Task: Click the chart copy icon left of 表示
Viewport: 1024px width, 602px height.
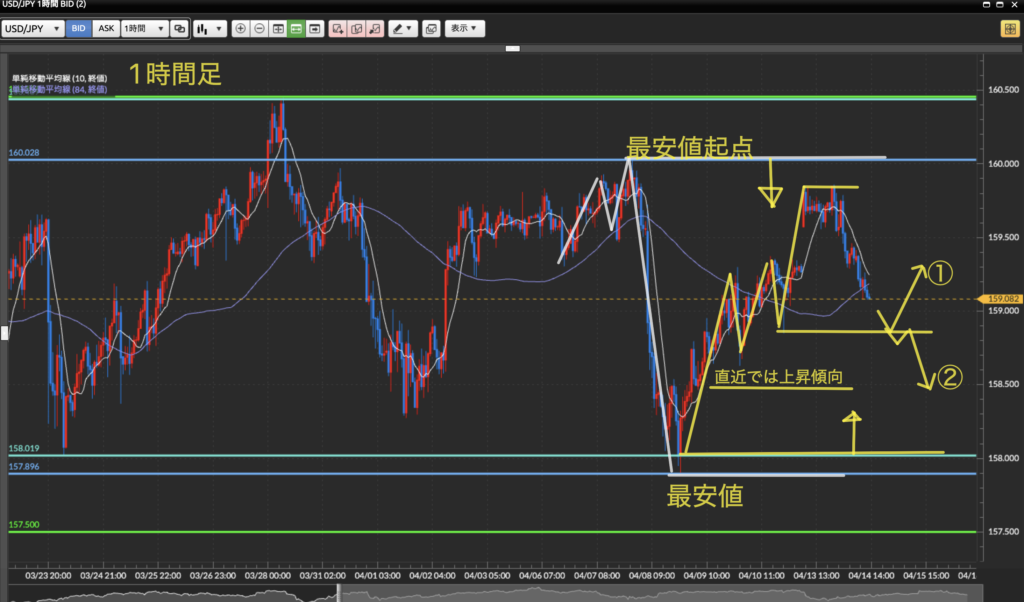Action: tap(431, 29)
